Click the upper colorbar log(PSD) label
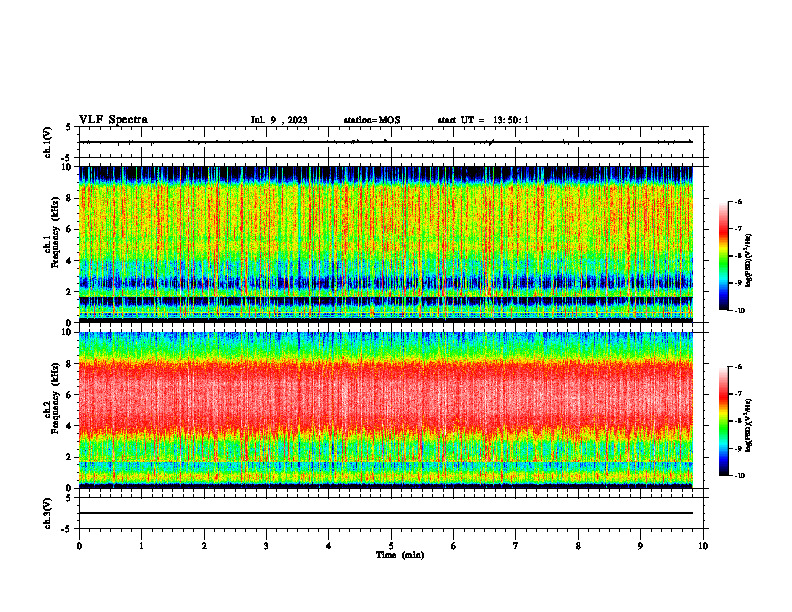 pos(749,260)
